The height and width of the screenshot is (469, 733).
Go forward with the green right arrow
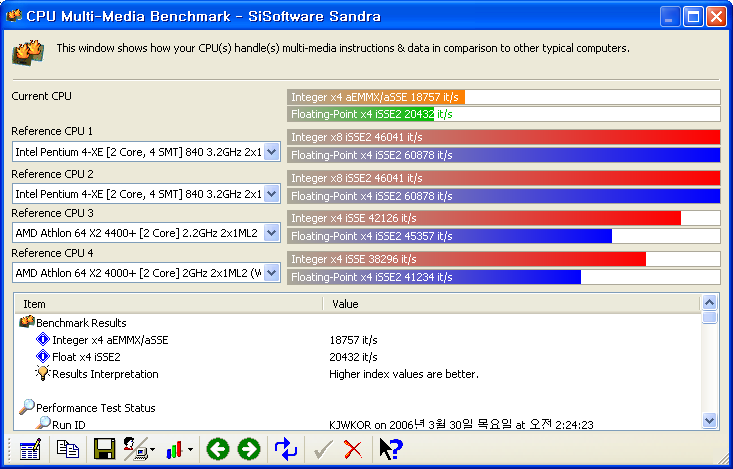pyautogui.click(x=249, y=449)
